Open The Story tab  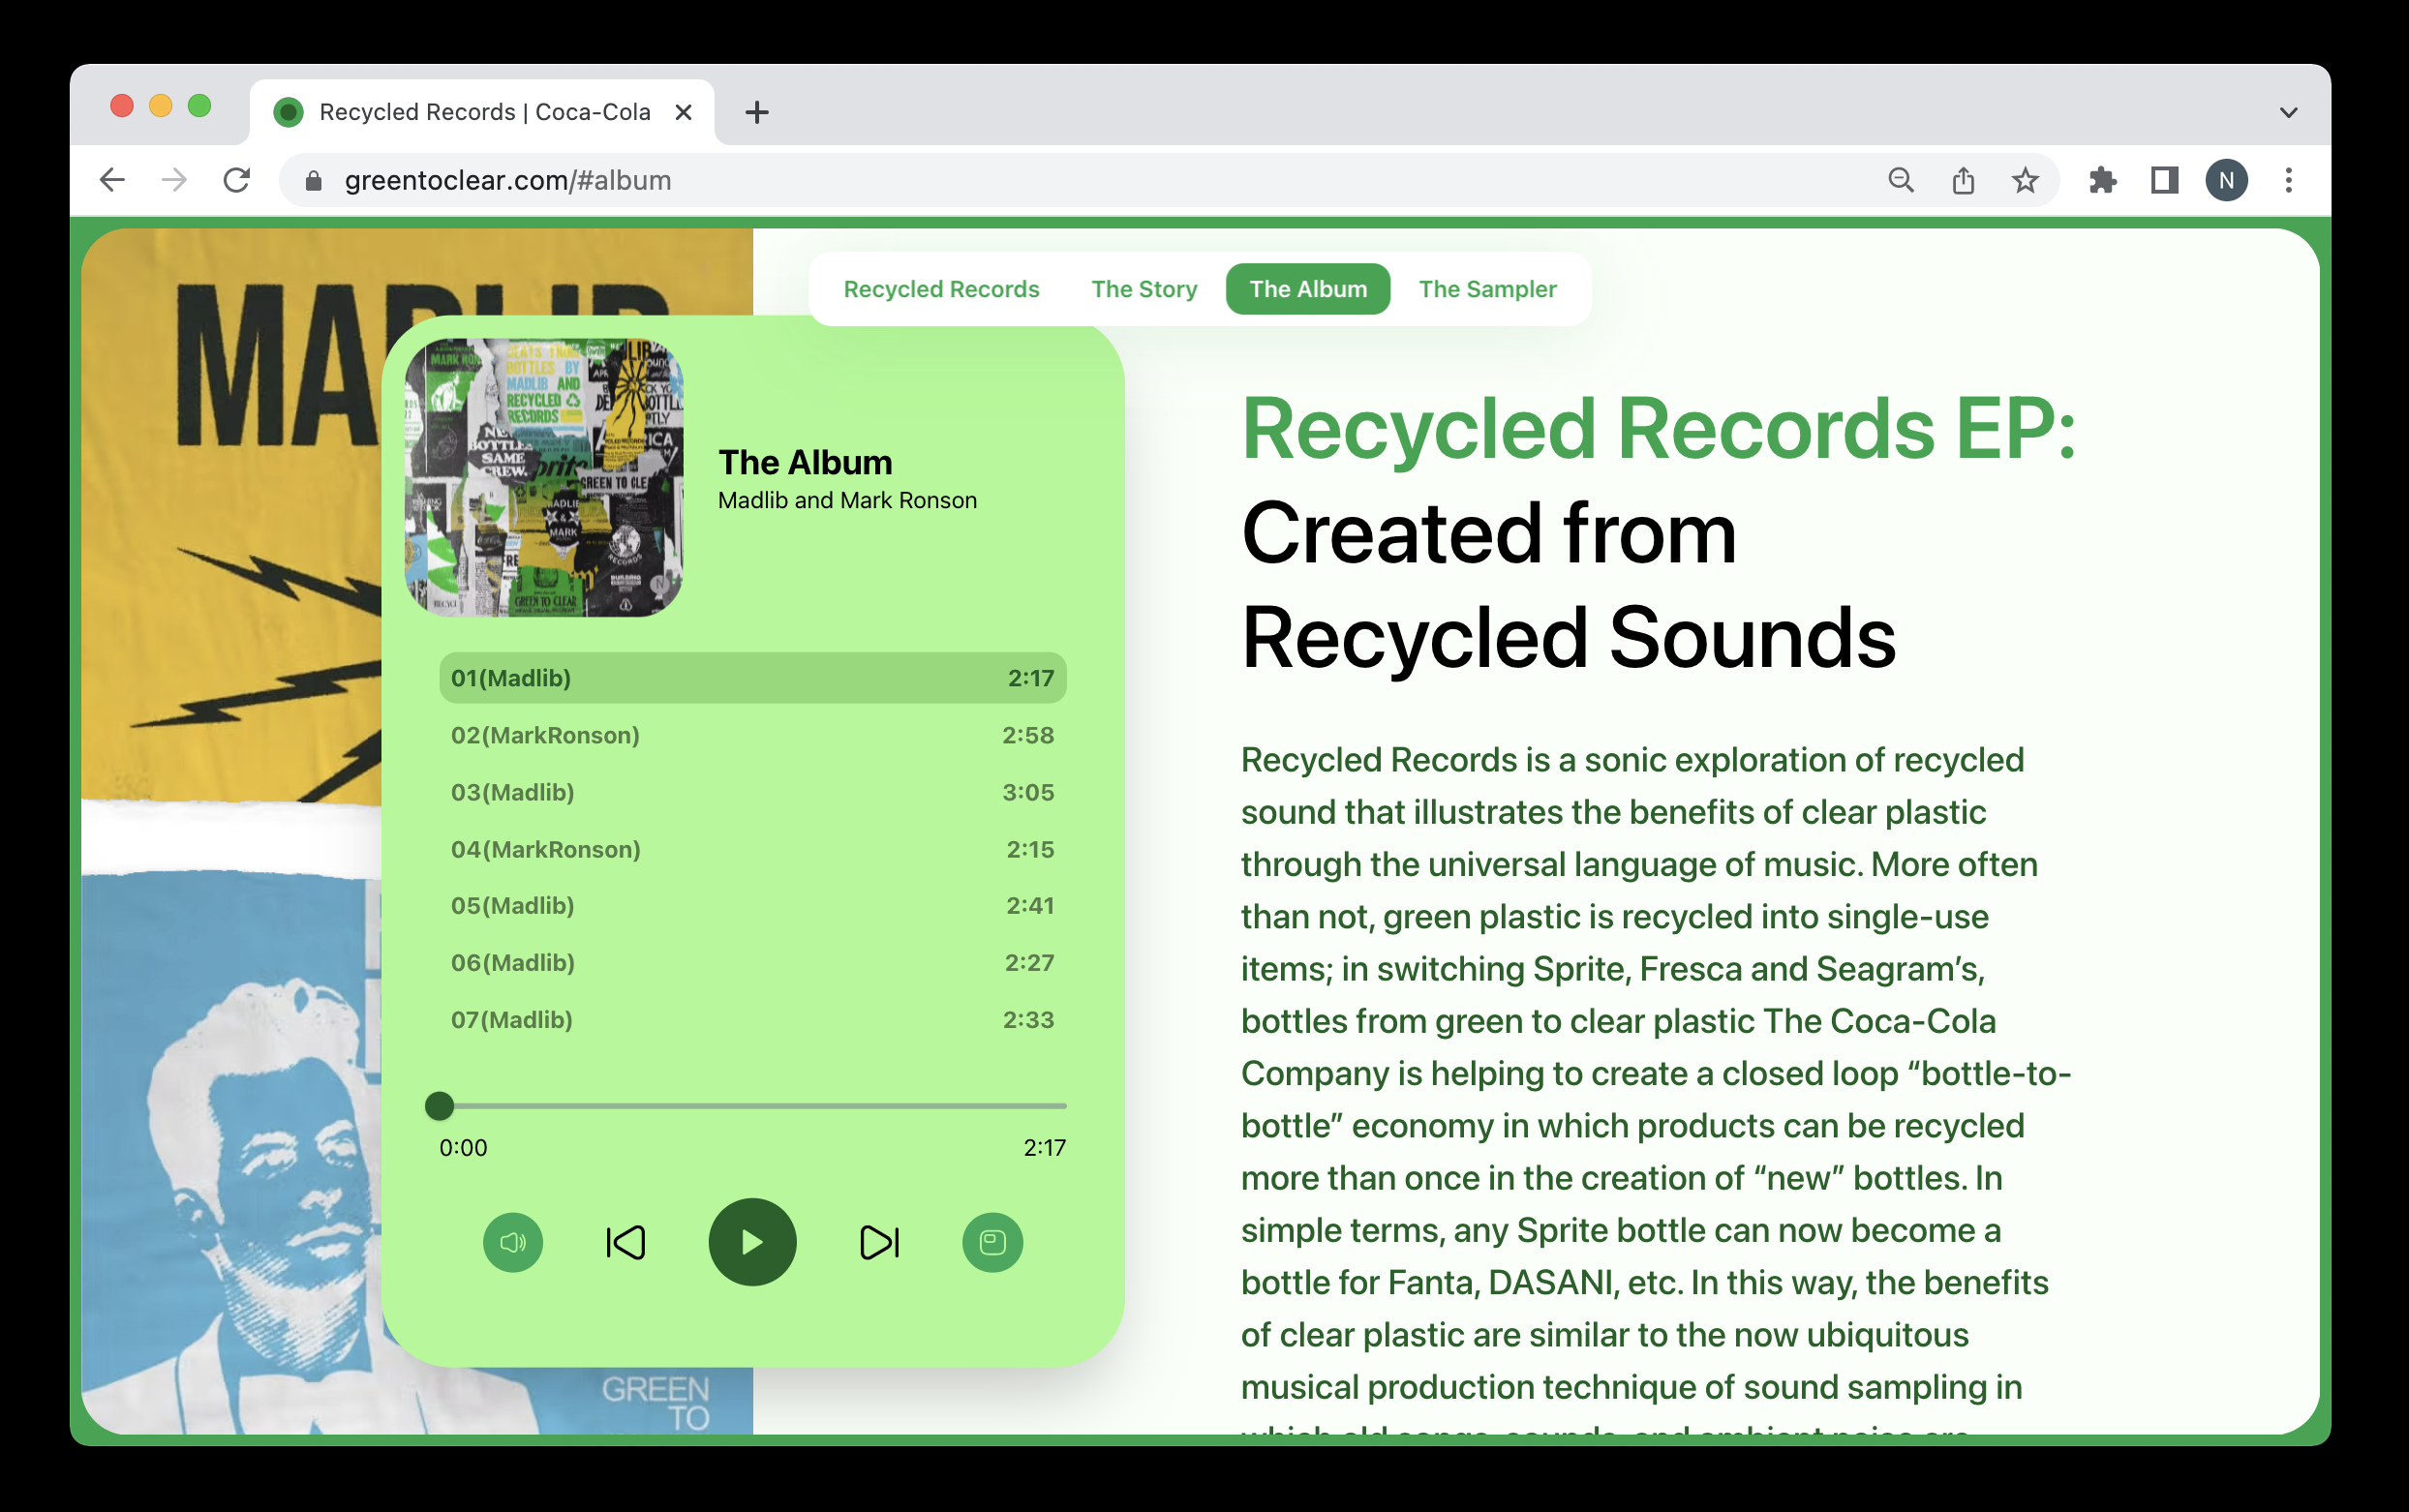[x=1144, y=289]
